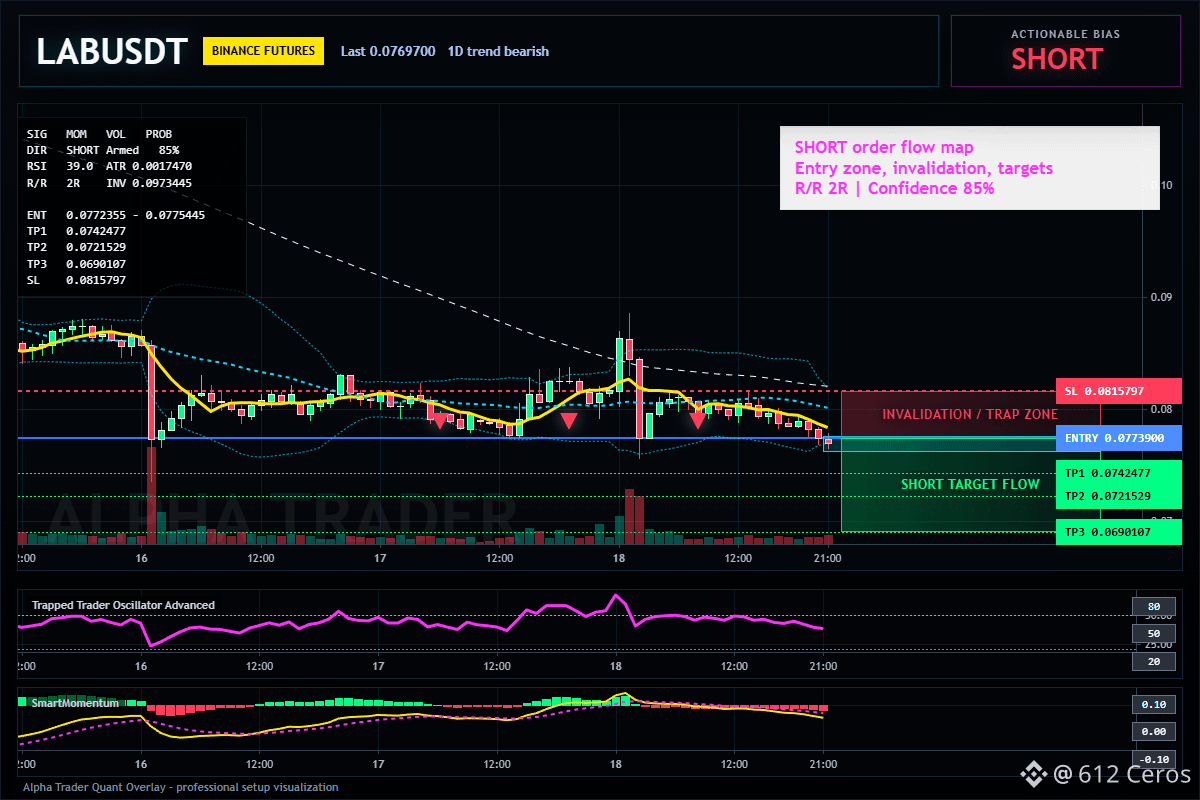Click 'Entry zone, invalidation, targets' annotation line

coord(924,168)
